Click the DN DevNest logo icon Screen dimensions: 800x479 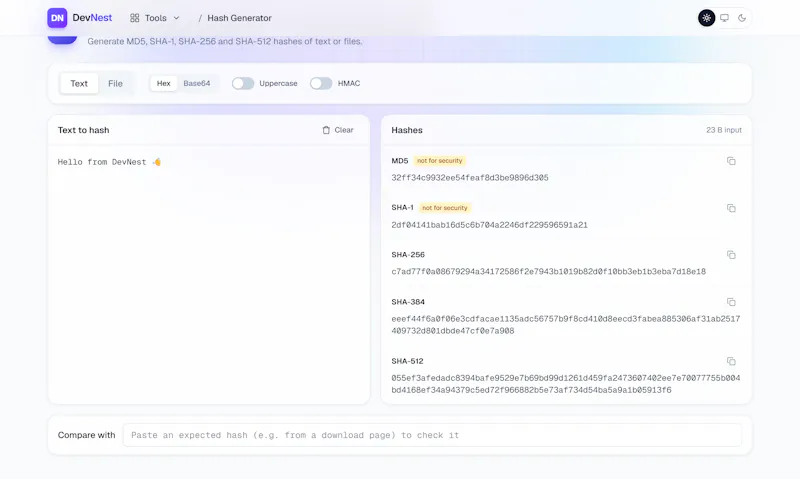click(57, 18)
